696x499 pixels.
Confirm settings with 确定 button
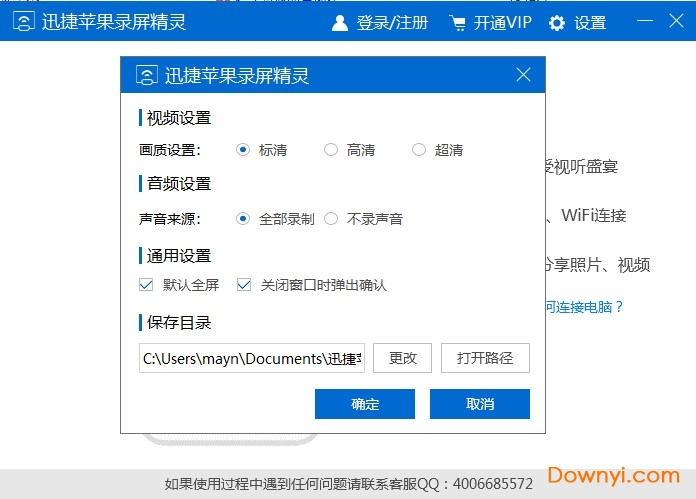[x=365, y=404]
